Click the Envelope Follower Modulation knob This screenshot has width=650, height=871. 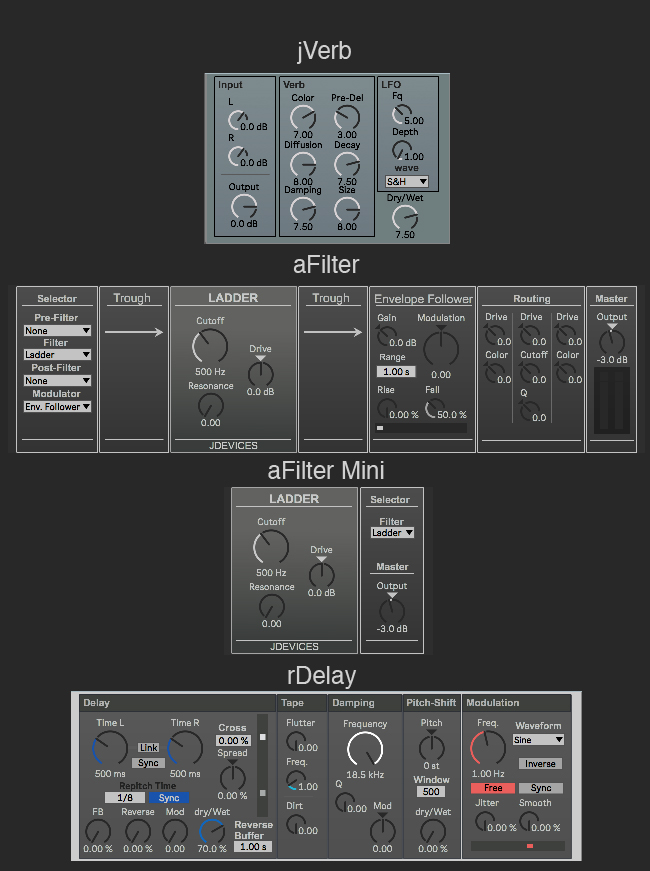tap(440, 349)
